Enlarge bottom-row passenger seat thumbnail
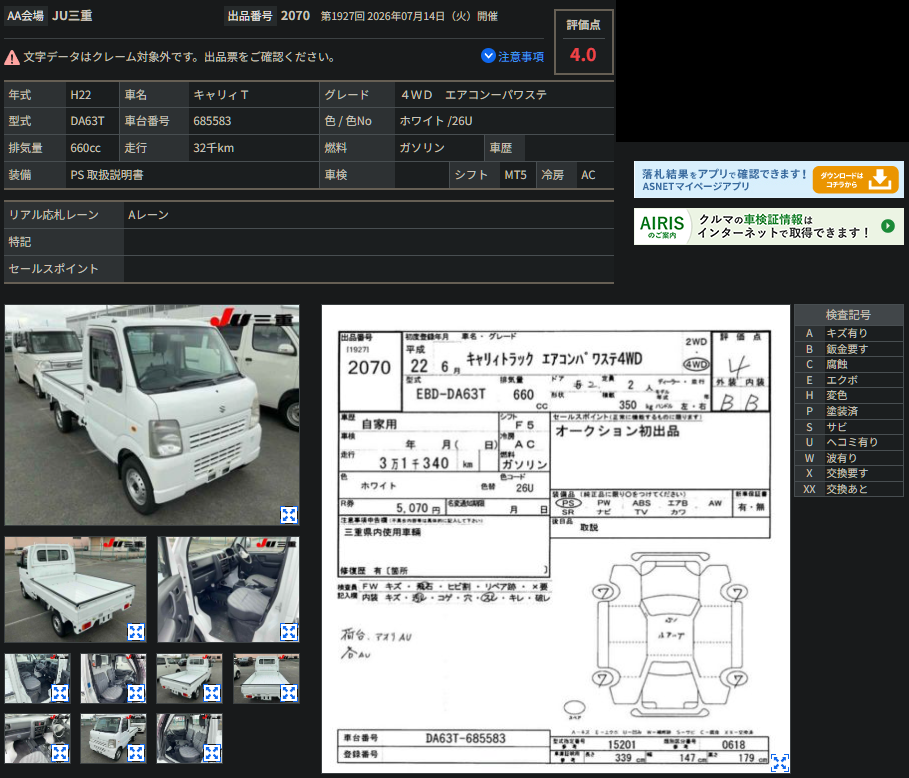Screen dimensions: 909x778 (212, 752)
